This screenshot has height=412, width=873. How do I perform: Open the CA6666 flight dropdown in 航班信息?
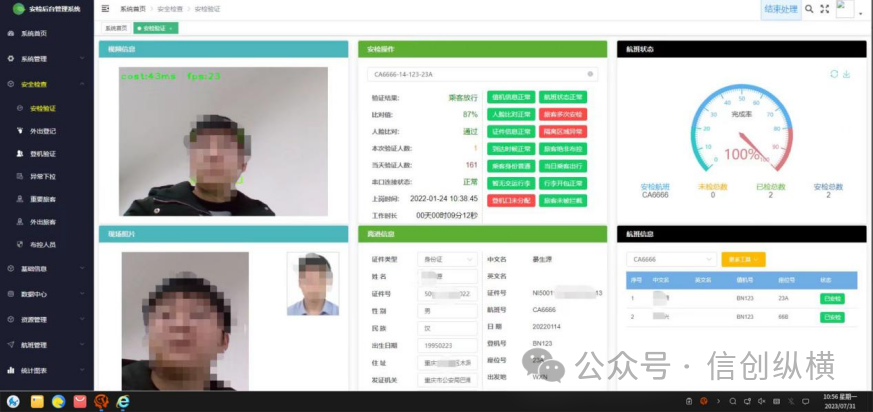pyautogui.click(x=671, y=259)
